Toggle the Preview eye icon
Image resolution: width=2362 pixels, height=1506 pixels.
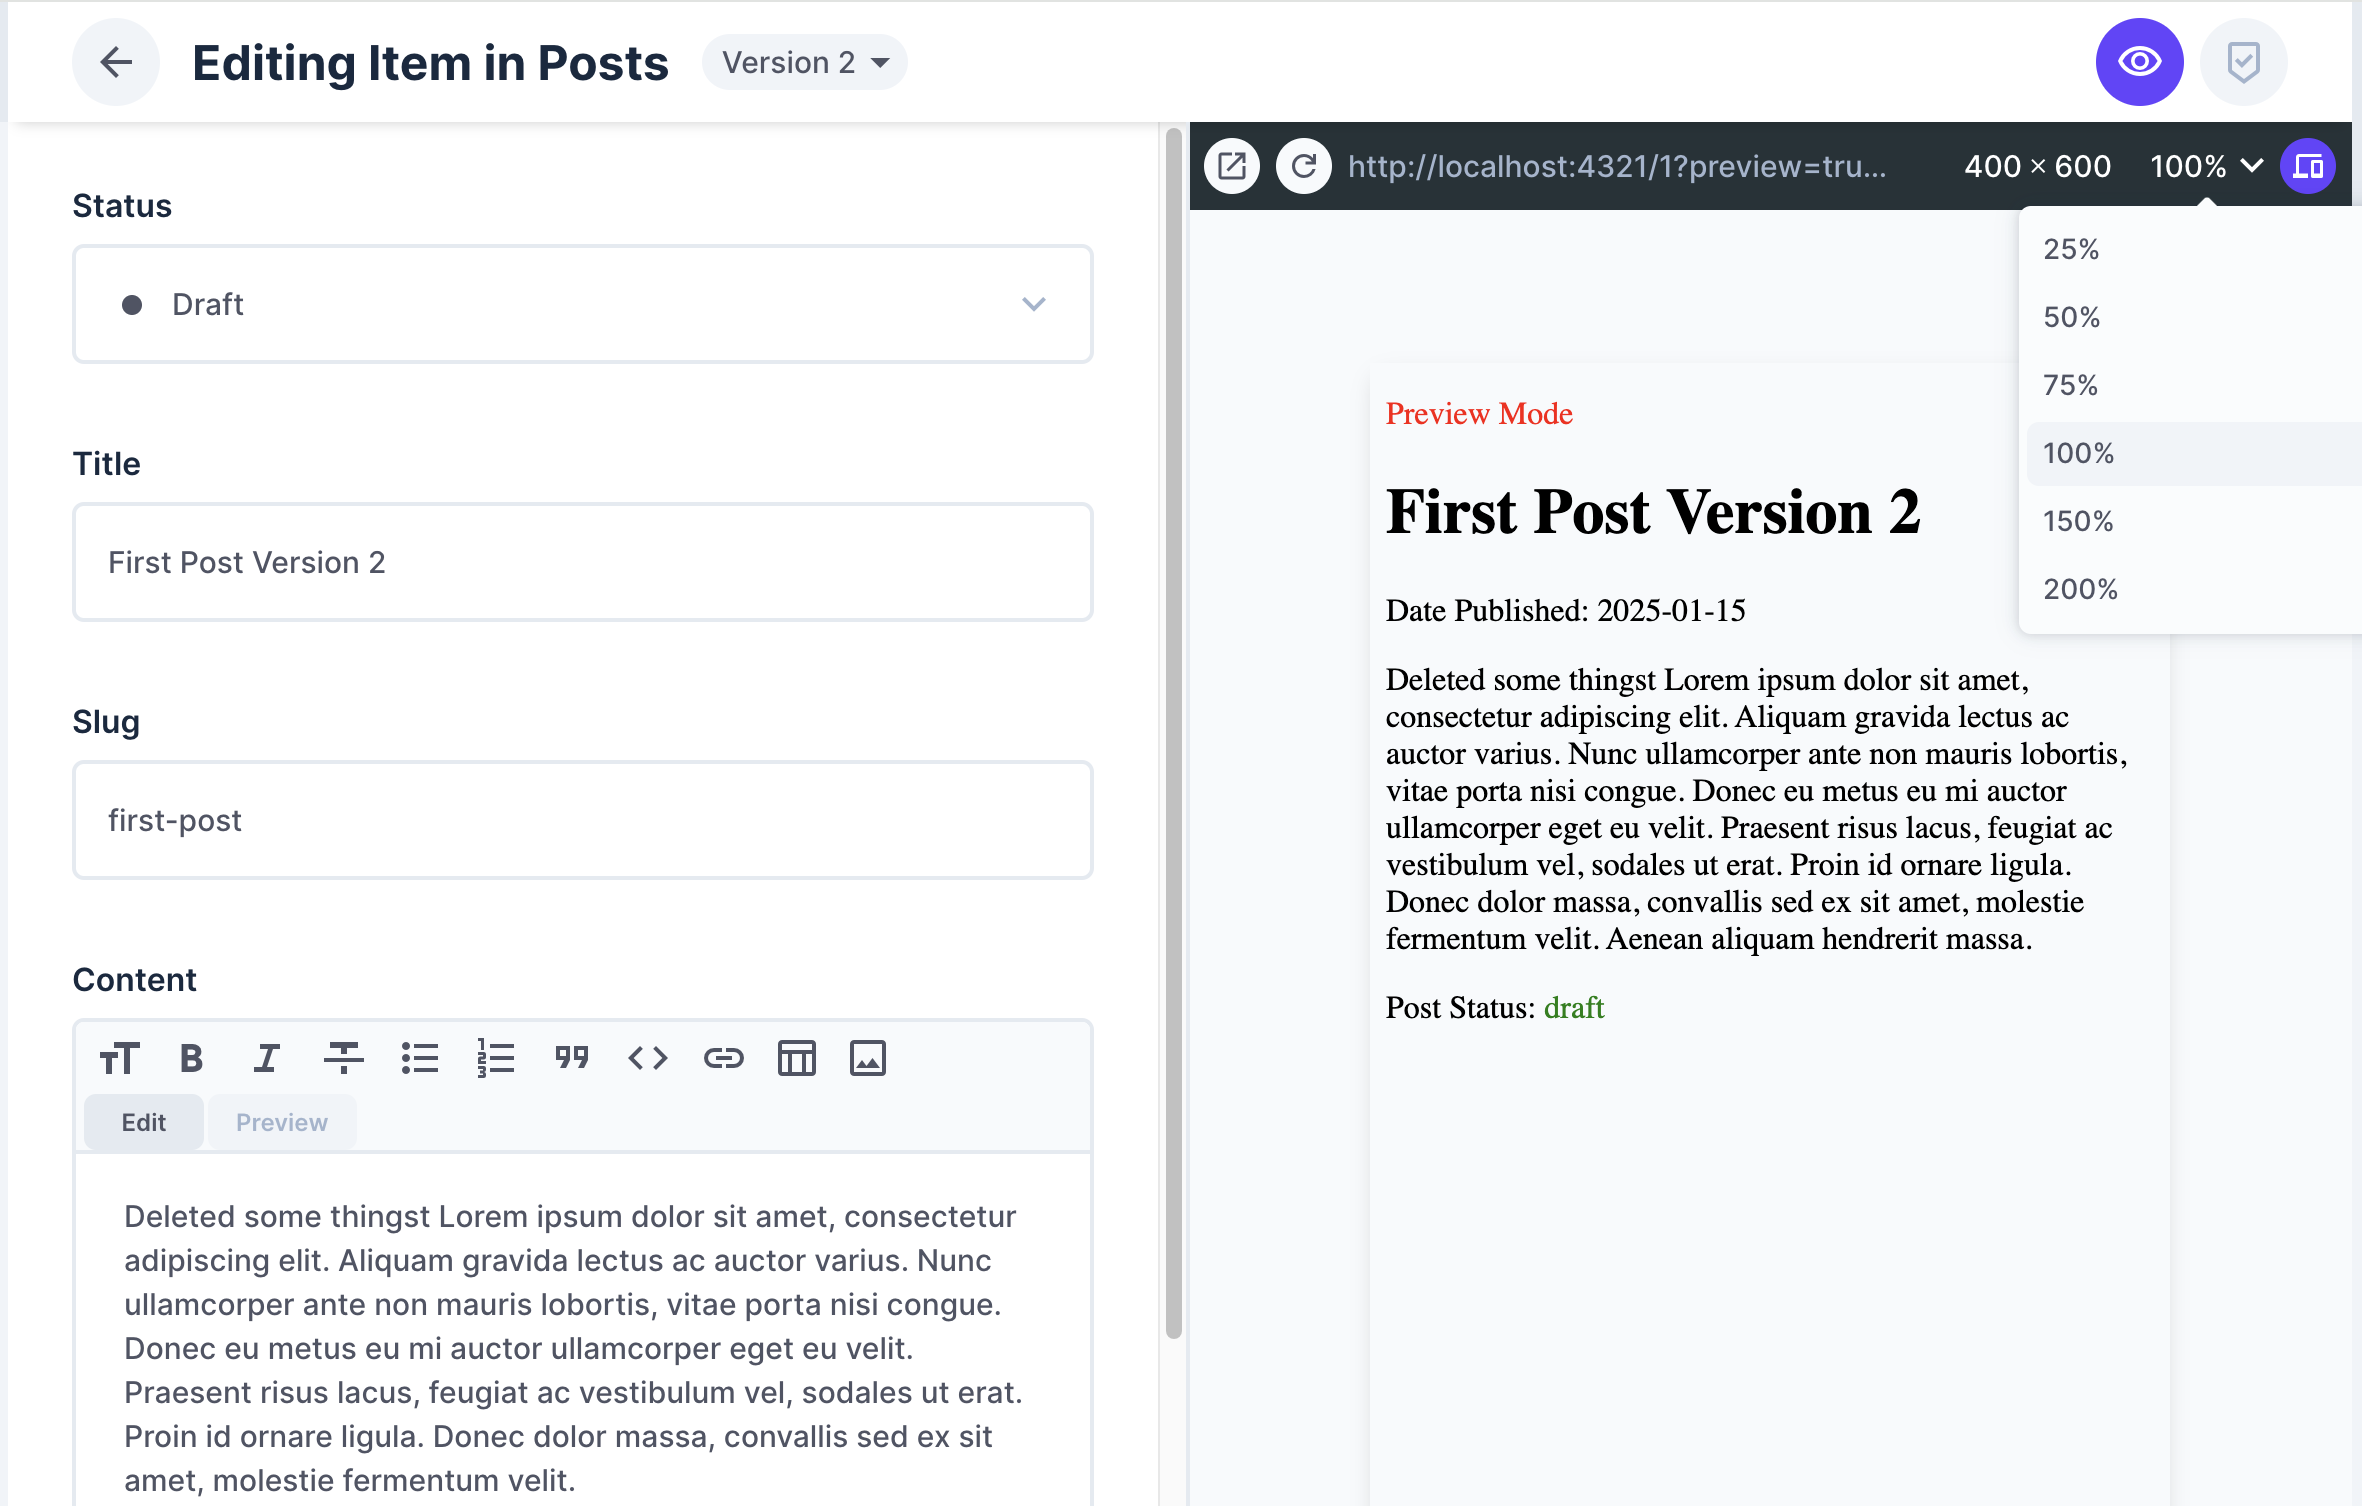click(x=2142, y=64)
